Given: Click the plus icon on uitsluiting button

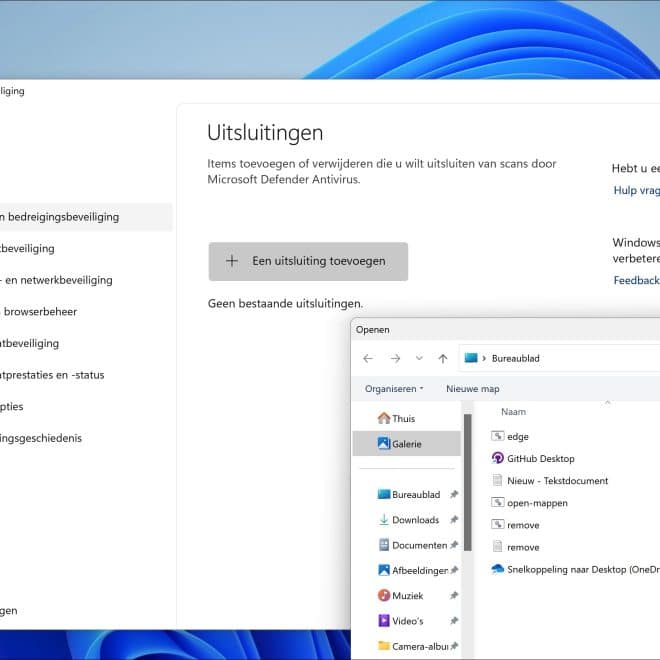Looking at the screenshot, I should (x=232, y=261).
